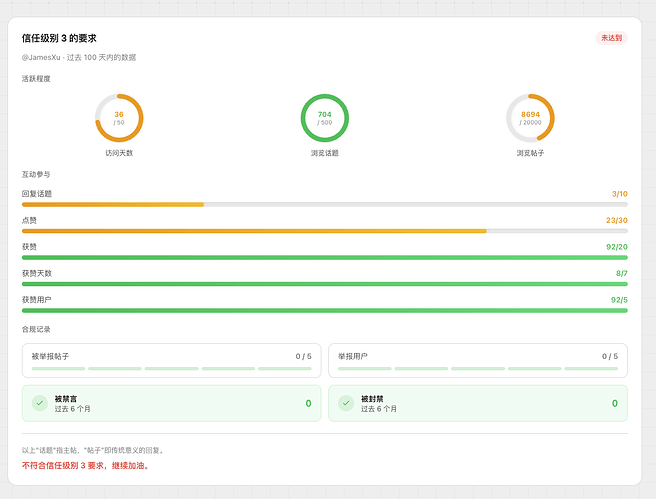
Task: Click the 访问天数 label
Action: (x=119, y=153)
